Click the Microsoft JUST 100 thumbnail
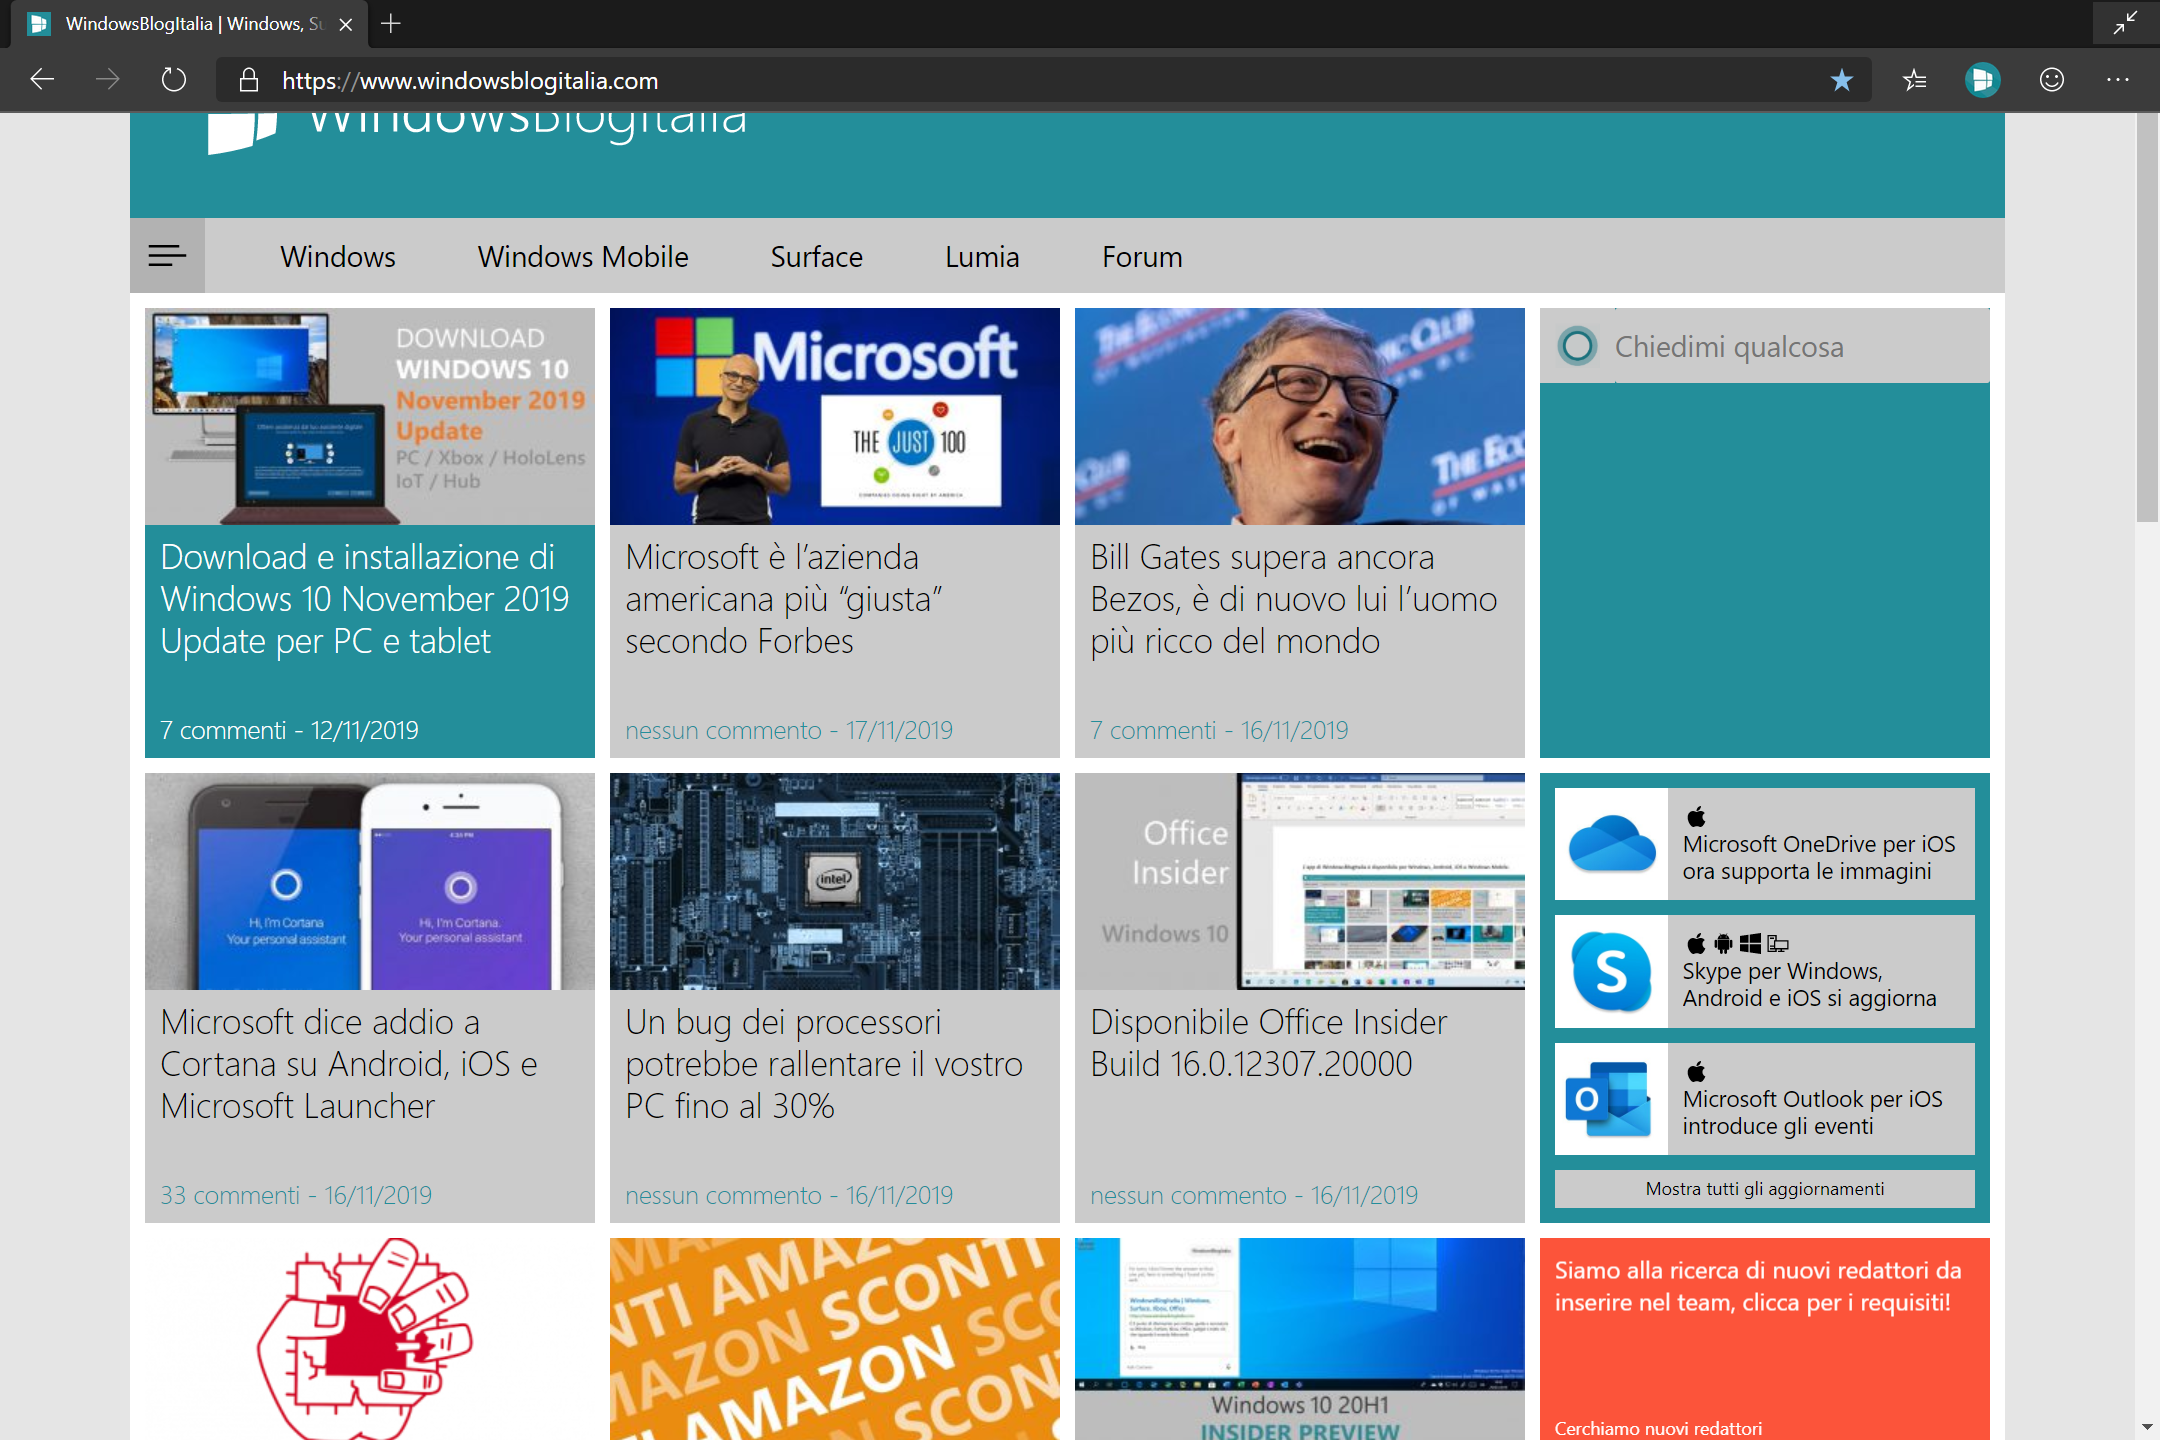This screenshot has height=1440, width=2160. pos(835,416)
